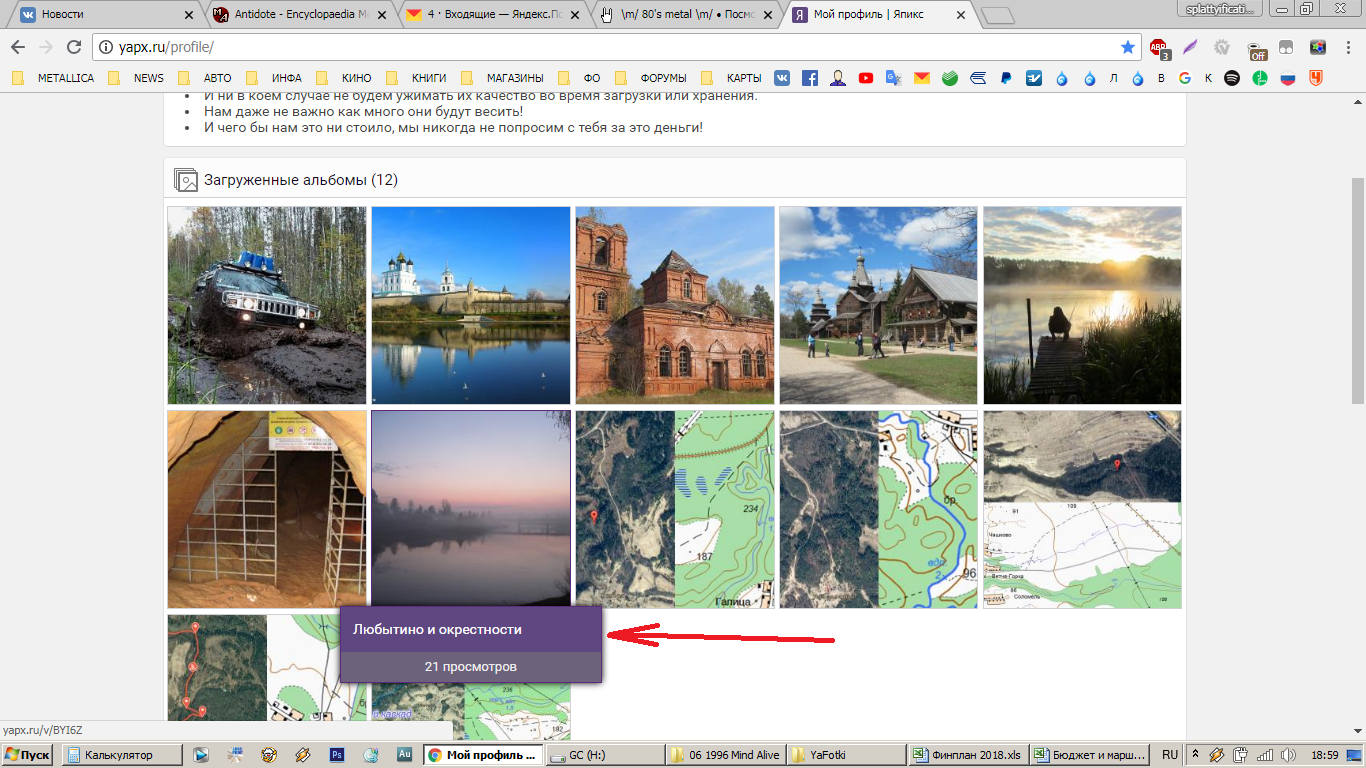This screenshot has width=1366, height=768.
Task: Open the Yandex Mail envelope bookmark
Action: pyautogui.click(x=921, y=78)
